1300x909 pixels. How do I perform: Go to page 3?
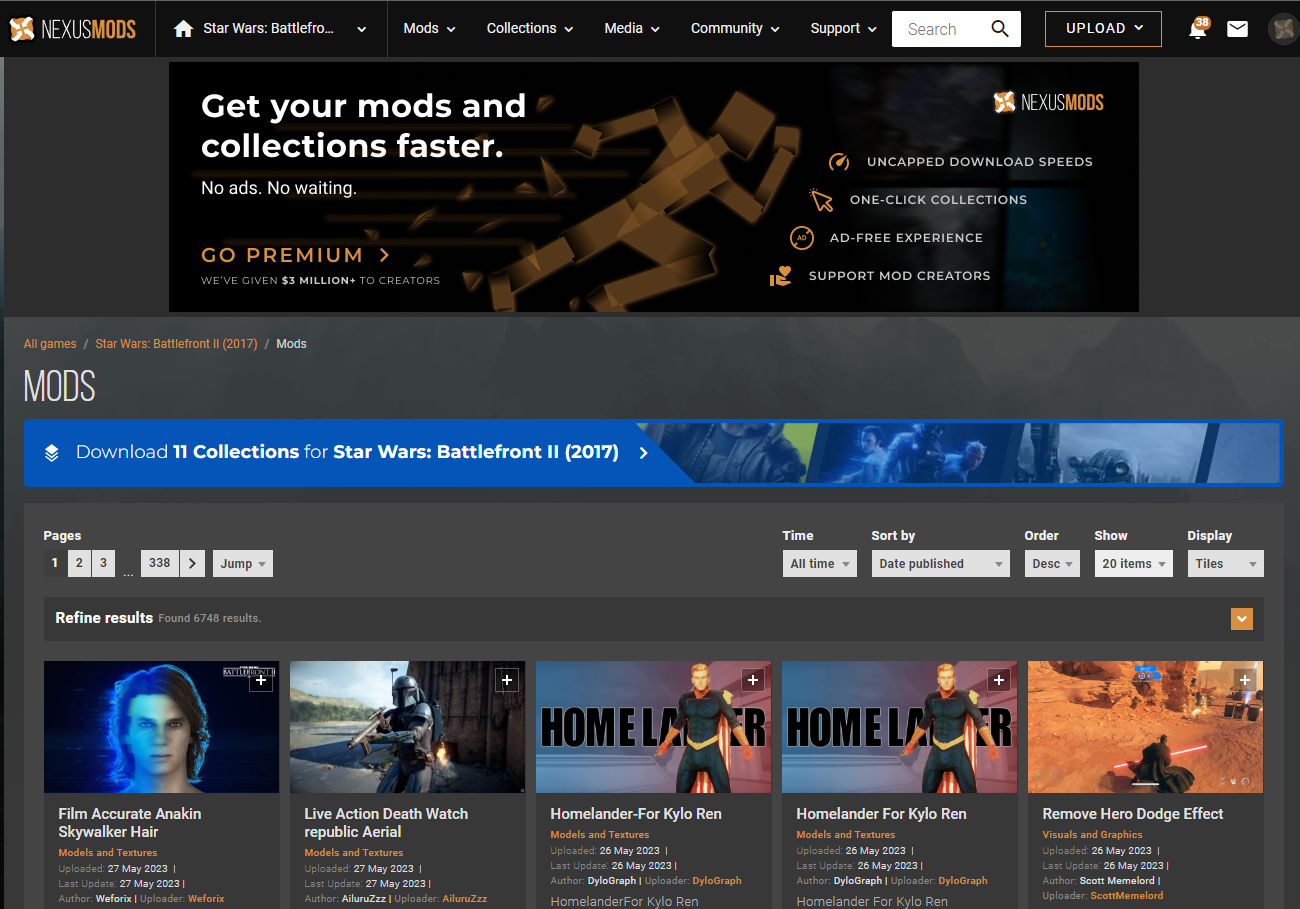click(103, 563)
